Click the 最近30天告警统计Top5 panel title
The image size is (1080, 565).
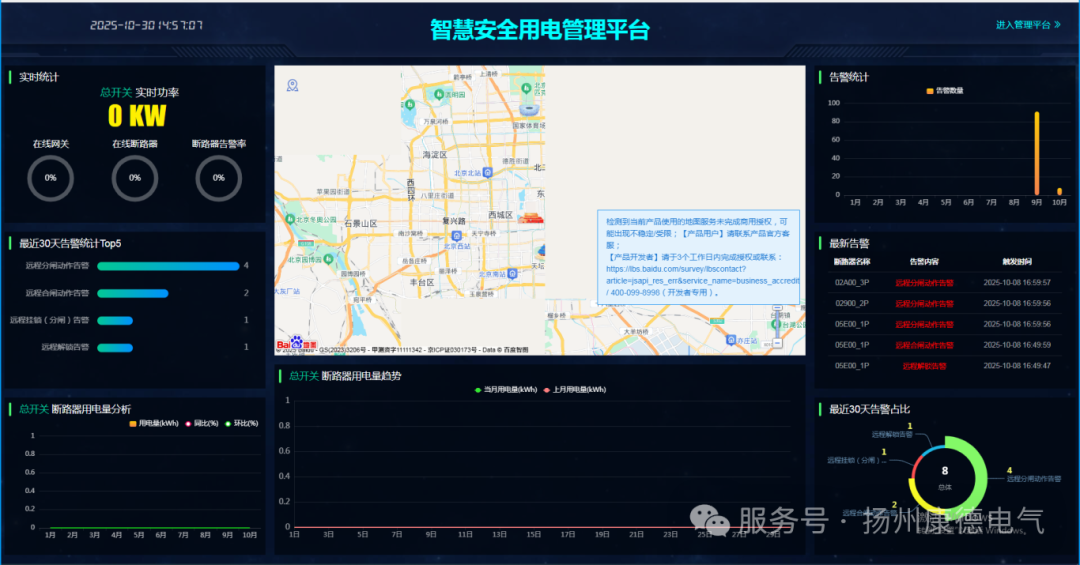pos(70,243)
